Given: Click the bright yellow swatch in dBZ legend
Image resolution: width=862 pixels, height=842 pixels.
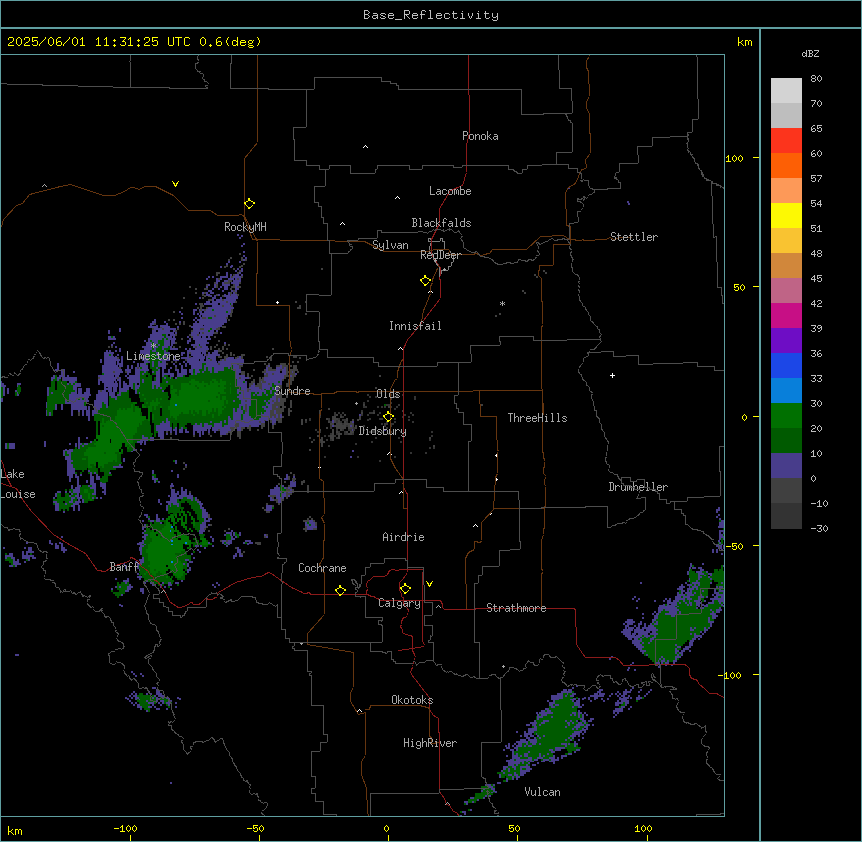Looking at the screenshot, I should [786, 215].
